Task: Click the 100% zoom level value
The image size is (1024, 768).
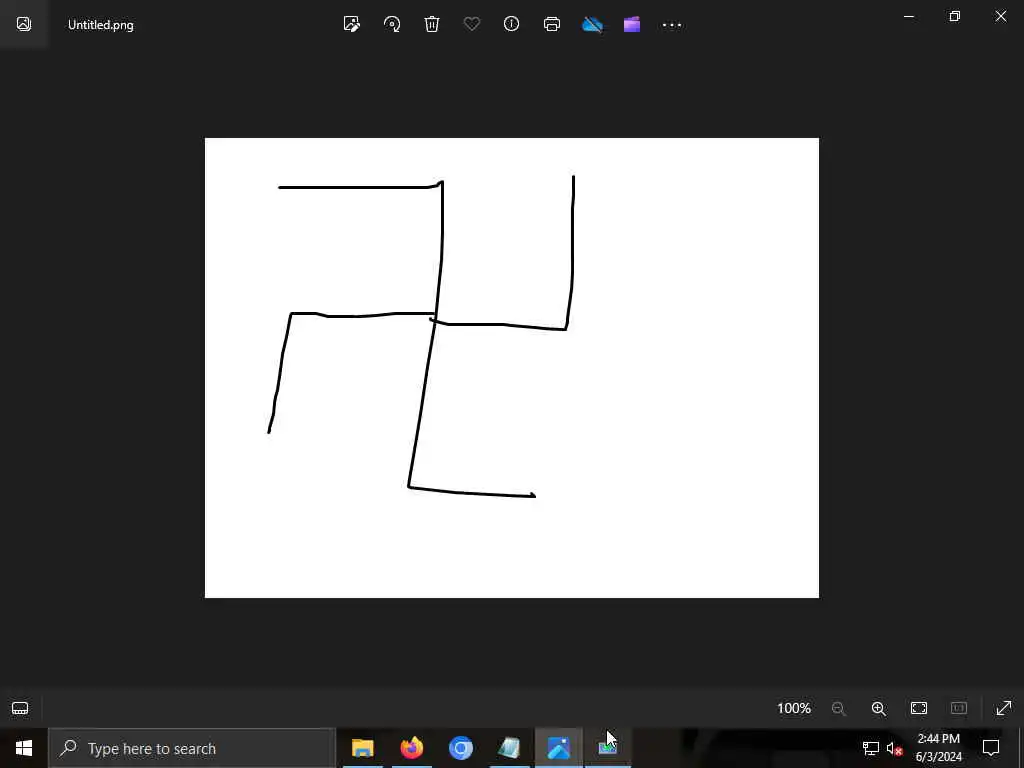Action: 793,708
